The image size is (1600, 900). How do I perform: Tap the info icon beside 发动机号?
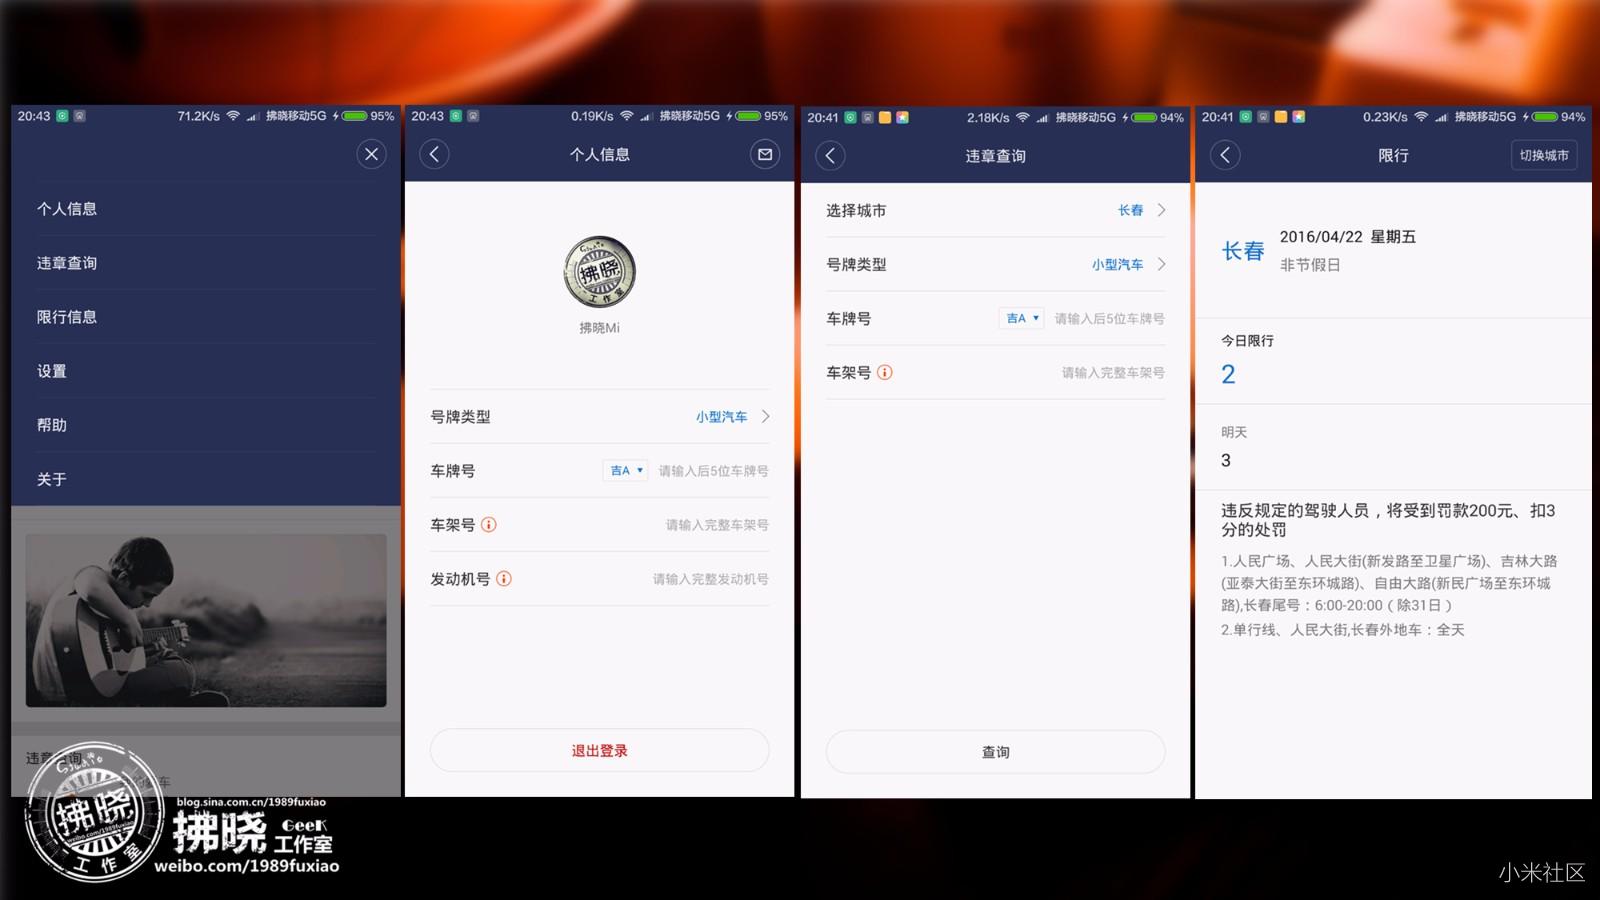[504, 578]
